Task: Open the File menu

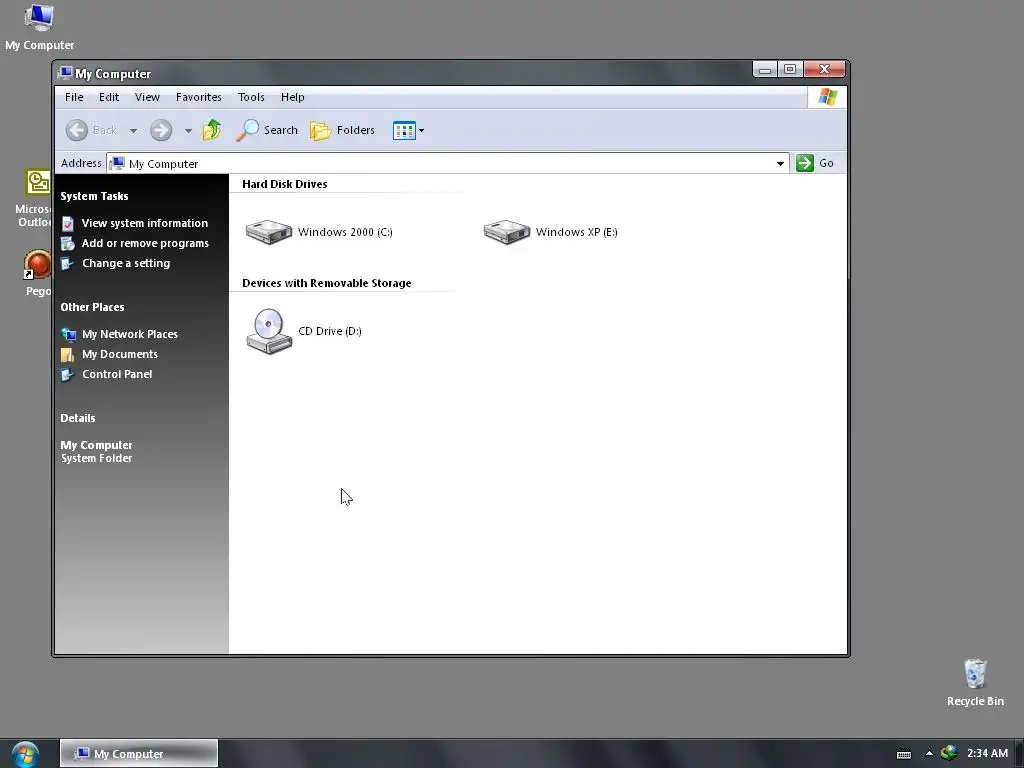Action: (74, 97)
